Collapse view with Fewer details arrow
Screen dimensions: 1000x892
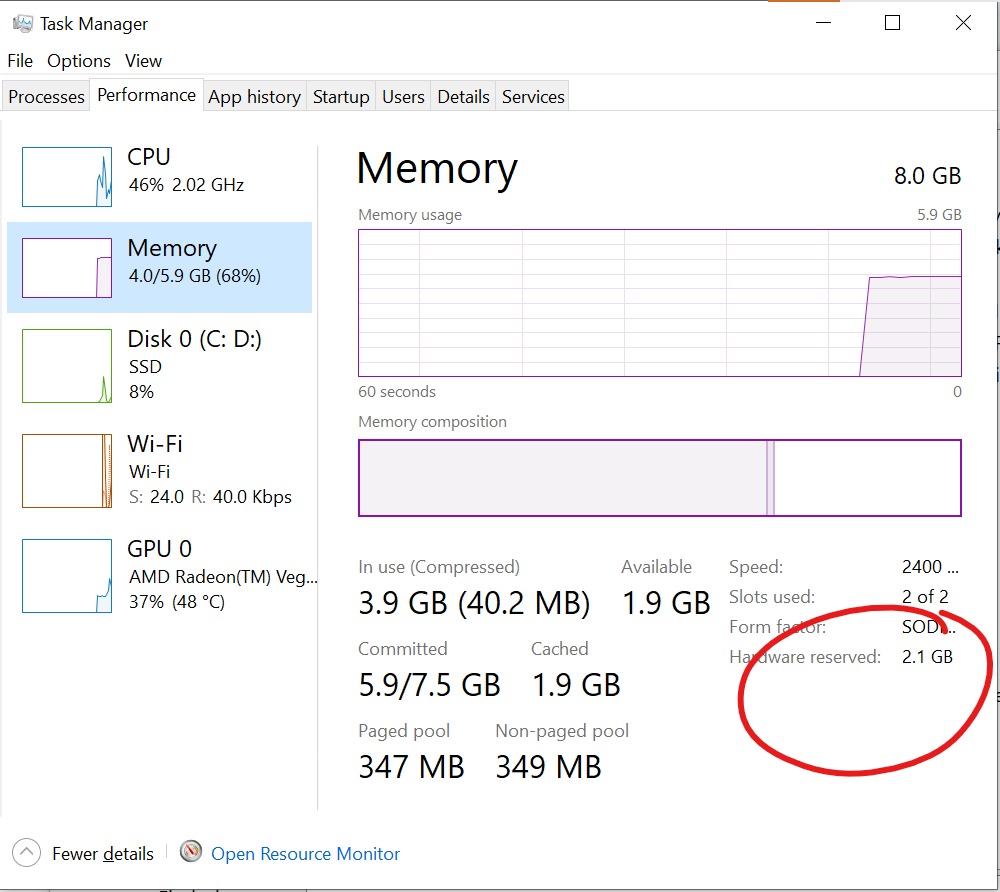(x=26, y=852)
